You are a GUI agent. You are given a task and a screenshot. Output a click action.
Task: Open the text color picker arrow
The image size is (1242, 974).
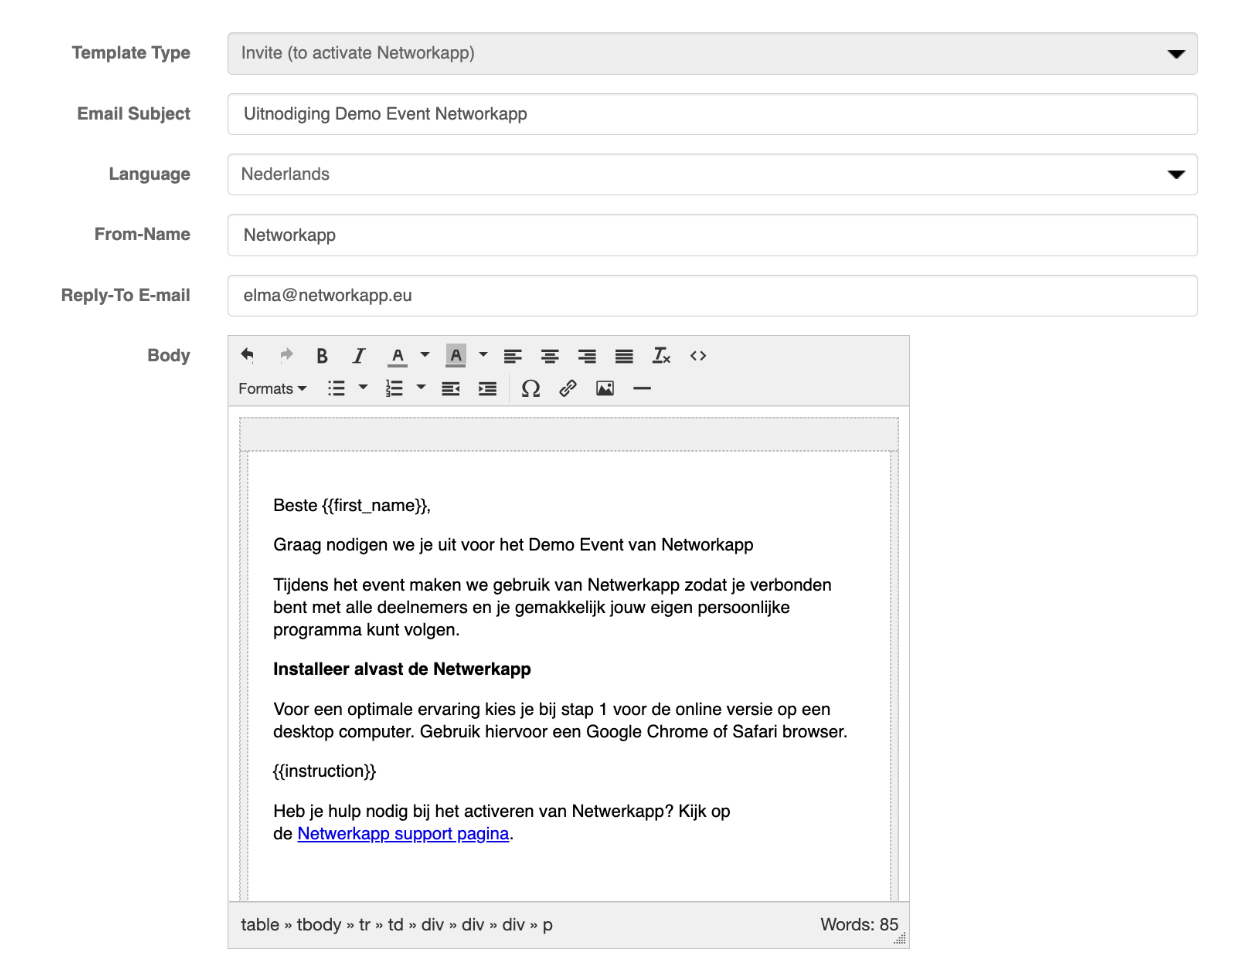click(x=425, y=355)
